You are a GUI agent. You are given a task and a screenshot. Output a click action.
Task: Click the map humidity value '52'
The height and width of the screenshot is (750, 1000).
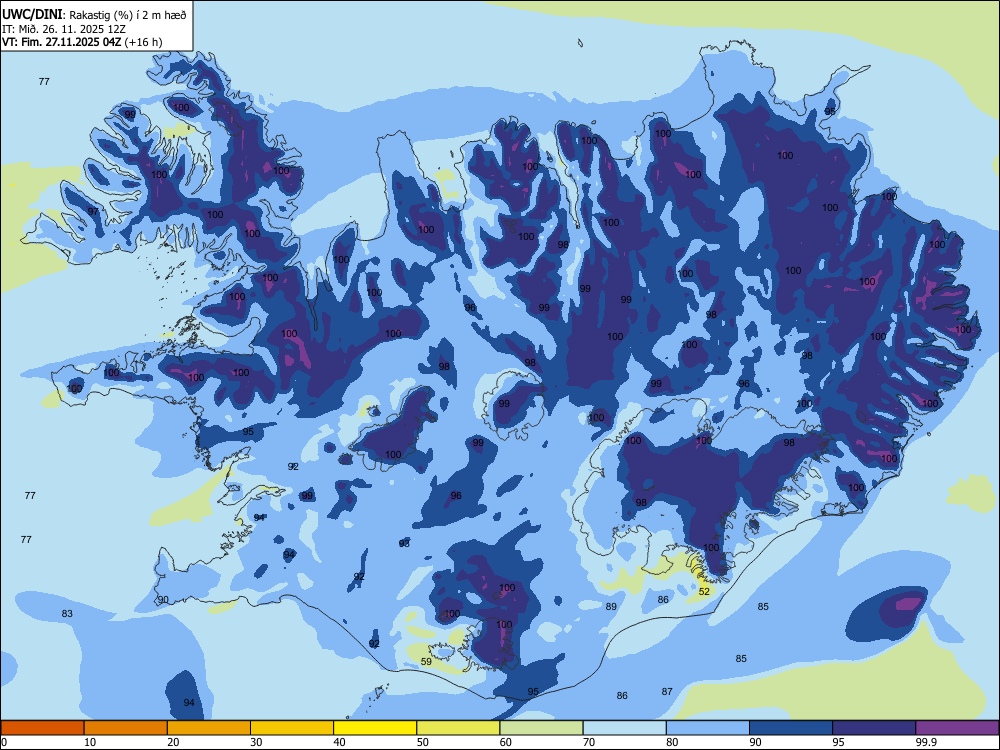(704, 592)
